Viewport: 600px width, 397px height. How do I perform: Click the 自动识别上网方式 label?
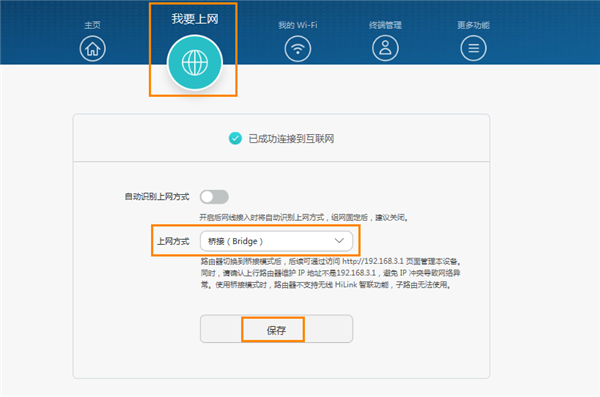(157, 197)
